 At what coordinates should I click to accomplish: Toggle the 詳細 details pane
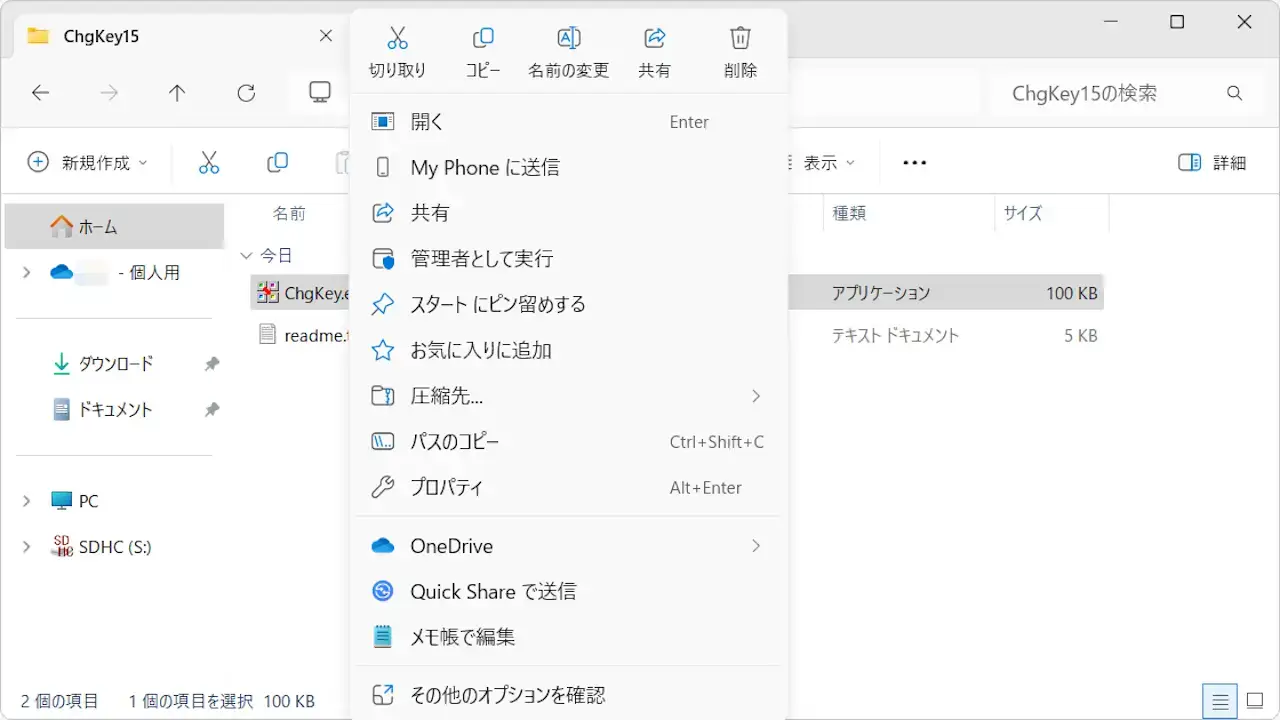point(1212,163)
